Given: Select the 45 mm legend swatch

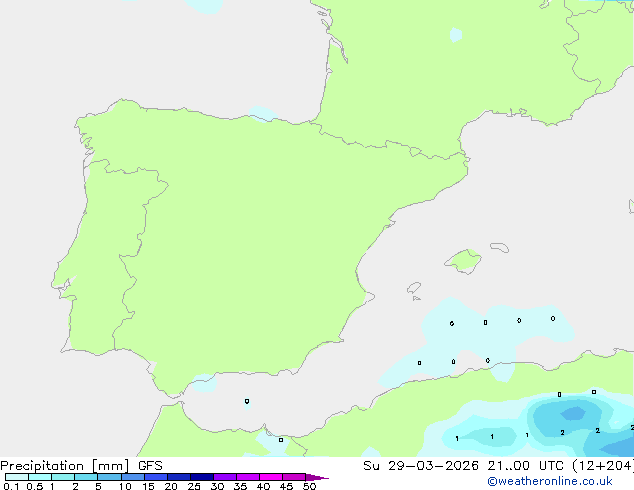Looking at the screenshot, I should (x=294, y=477).
